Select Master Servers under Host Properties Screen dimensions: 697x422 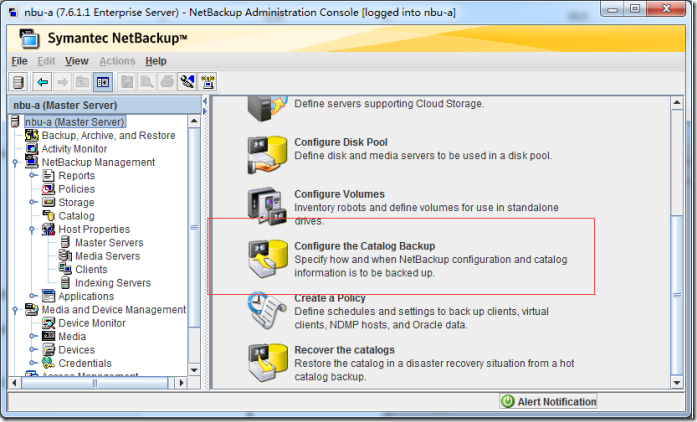109,242
